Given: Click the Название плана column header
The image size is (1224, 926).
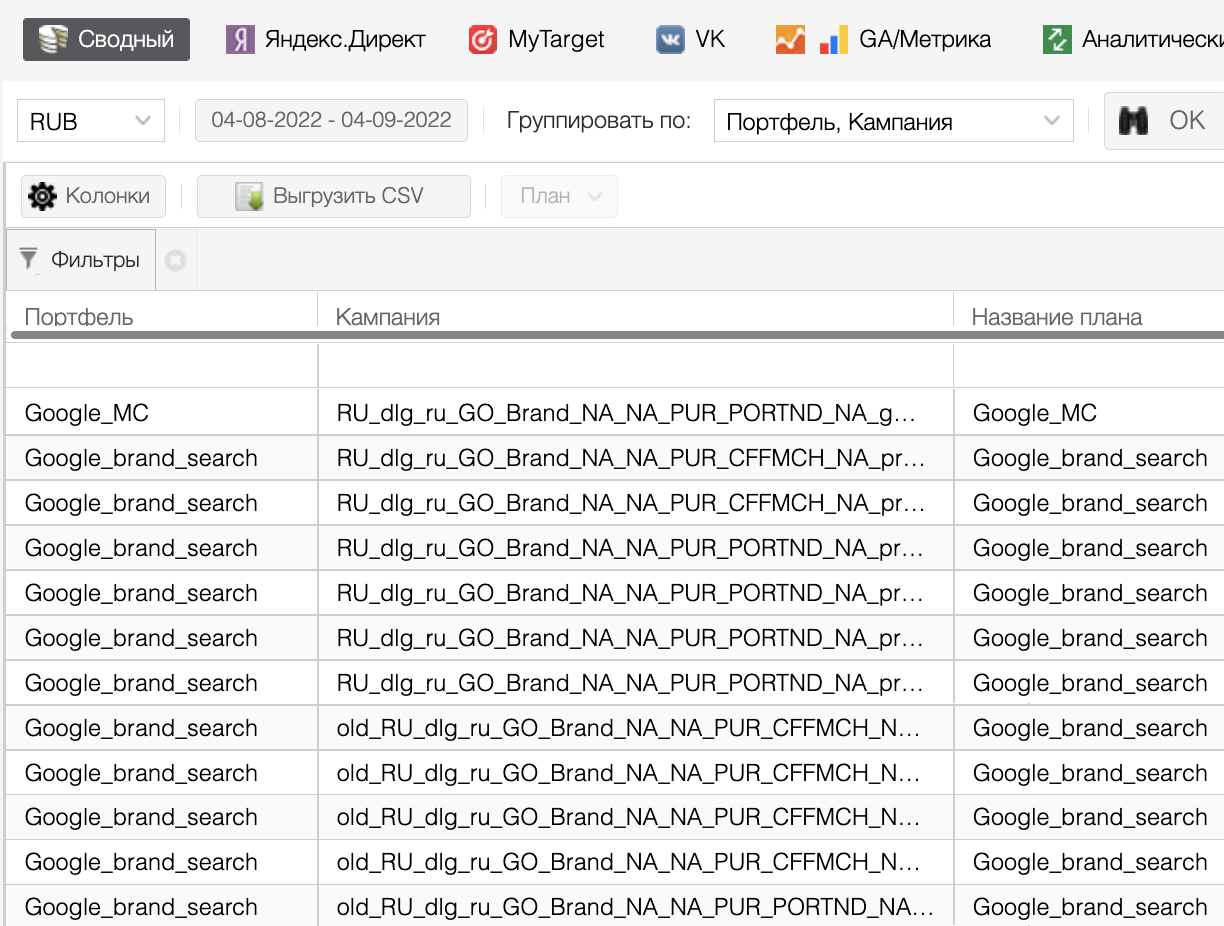Looking at the screenshot, I should 1057,317.
